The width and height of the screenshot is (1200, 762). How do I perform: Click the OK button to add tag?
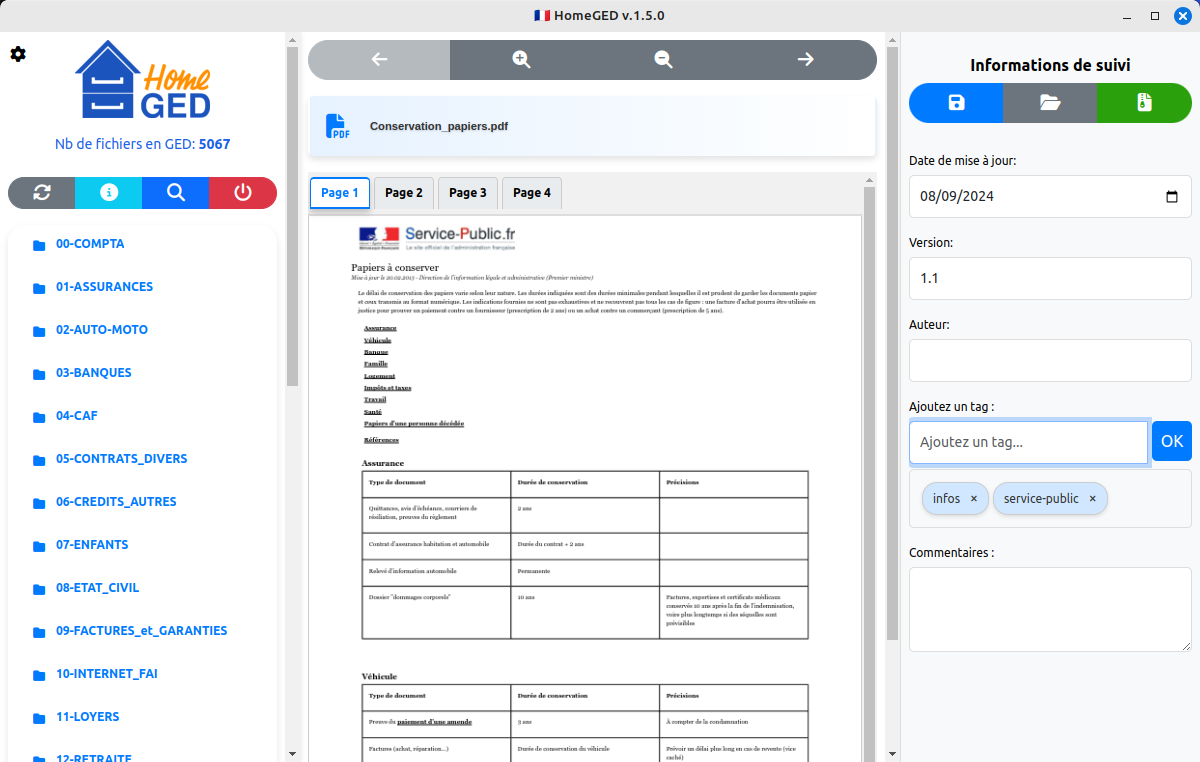coord(1171,441)
